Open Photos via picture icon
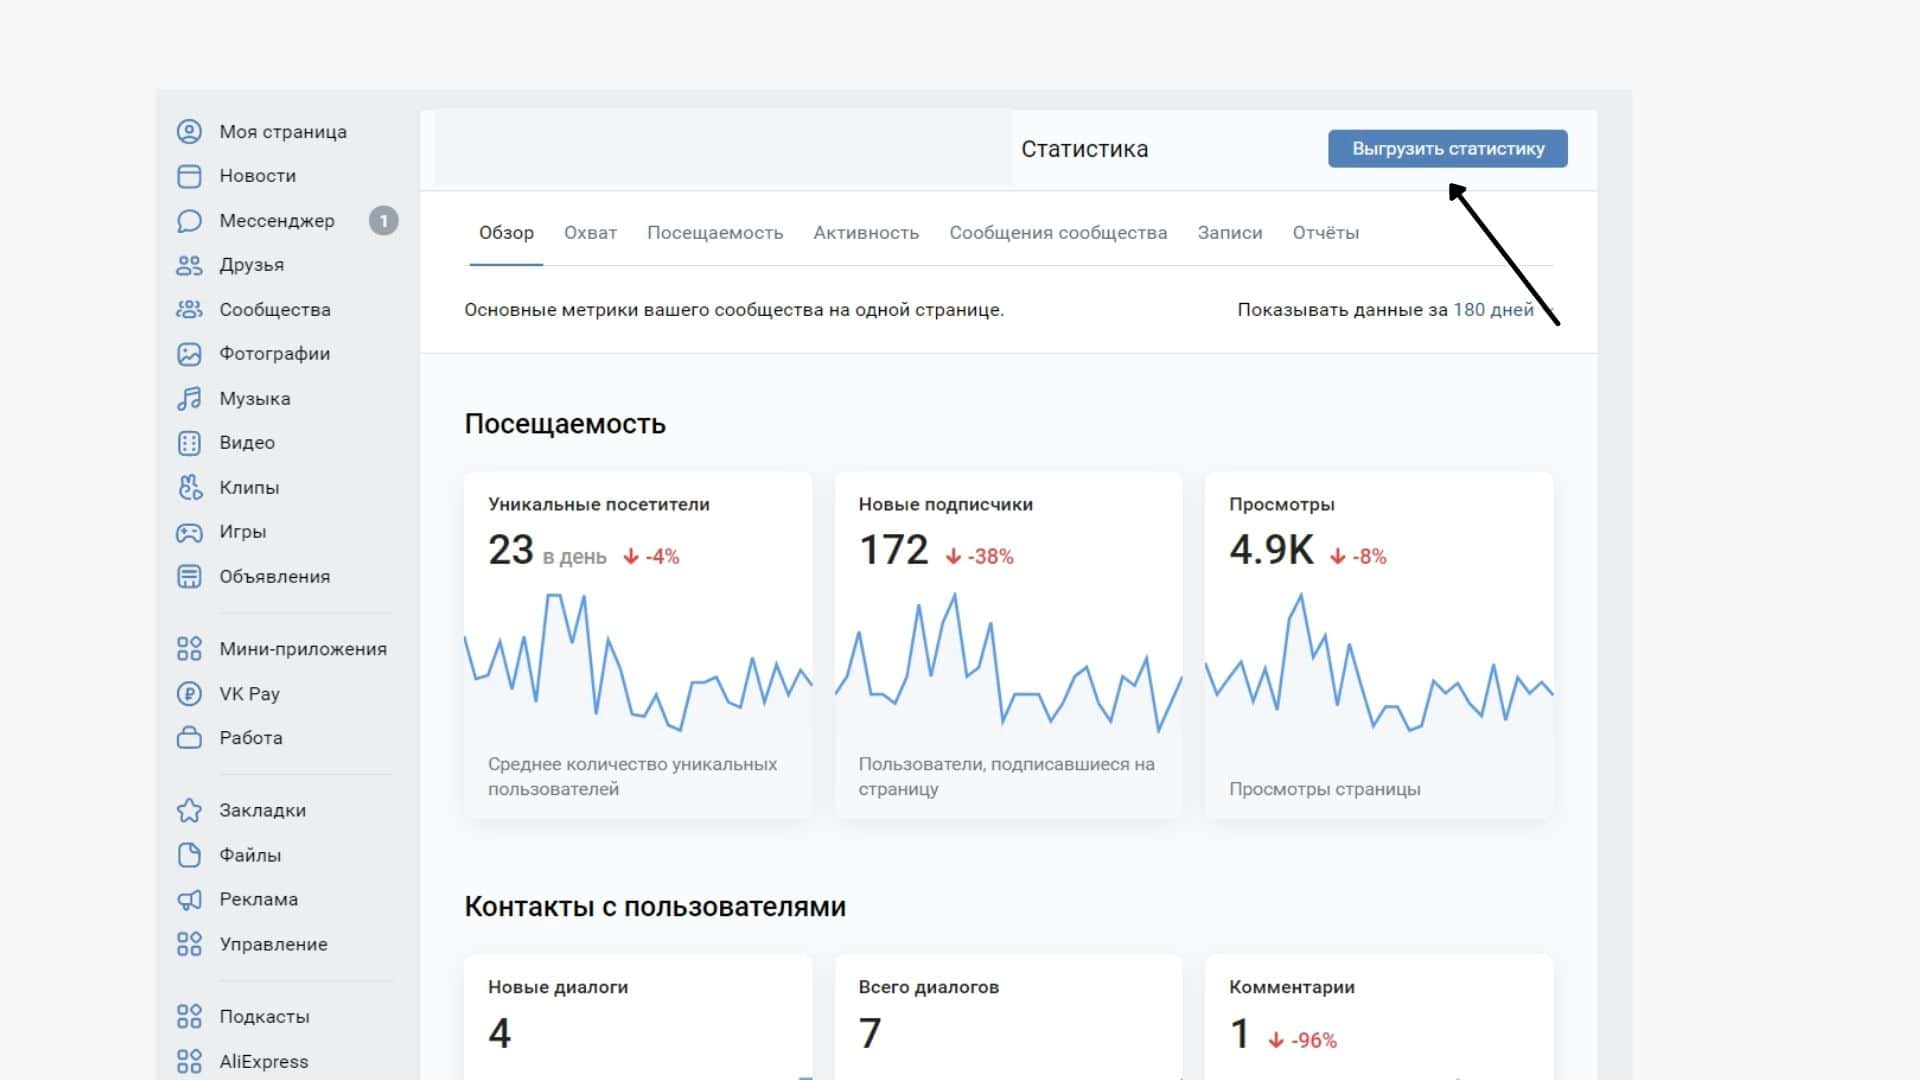 click(189, 354)
